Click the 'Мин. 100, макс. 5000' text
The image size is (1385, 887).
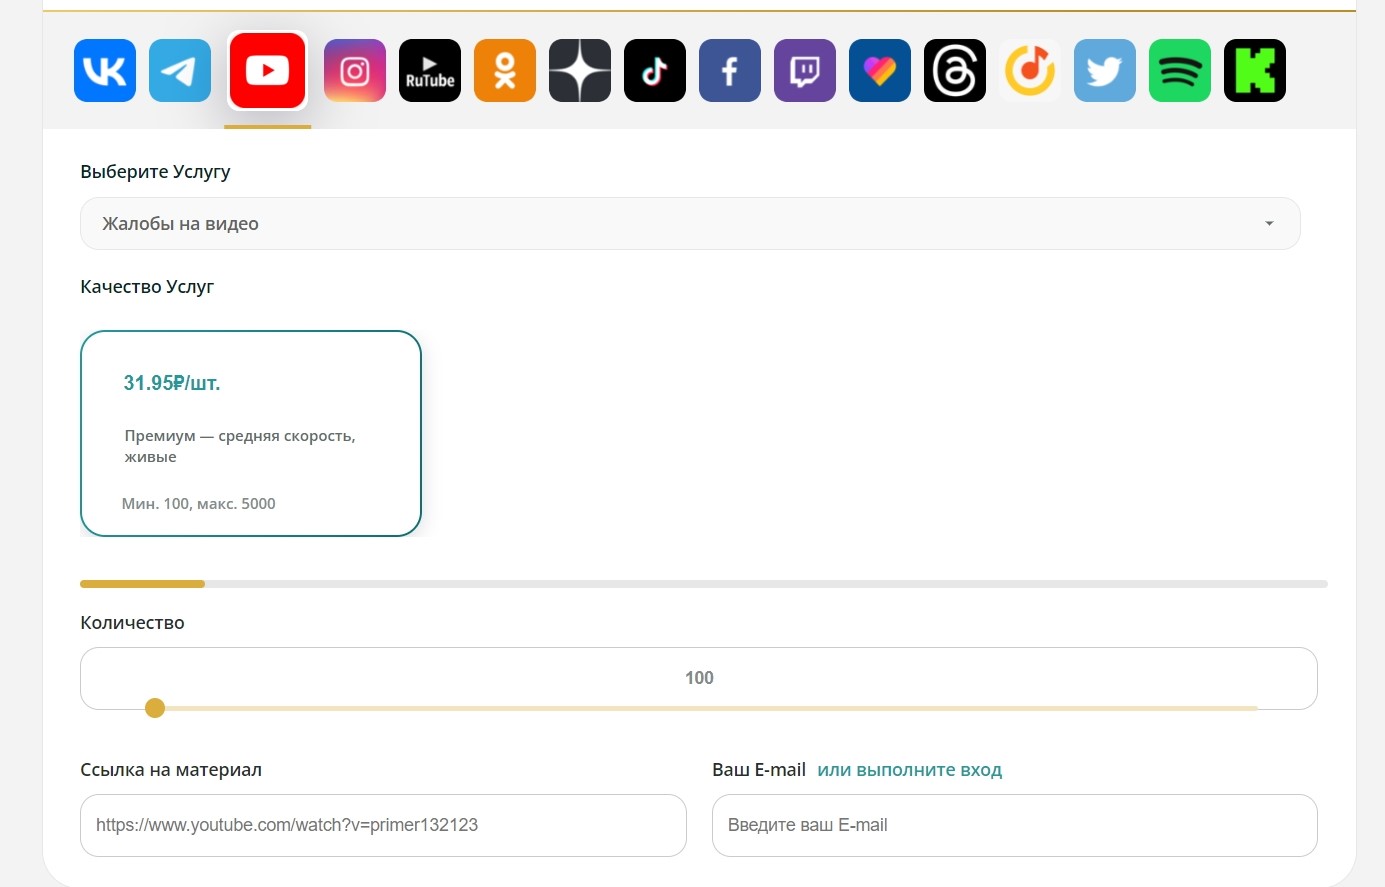[x=199, y=504]
